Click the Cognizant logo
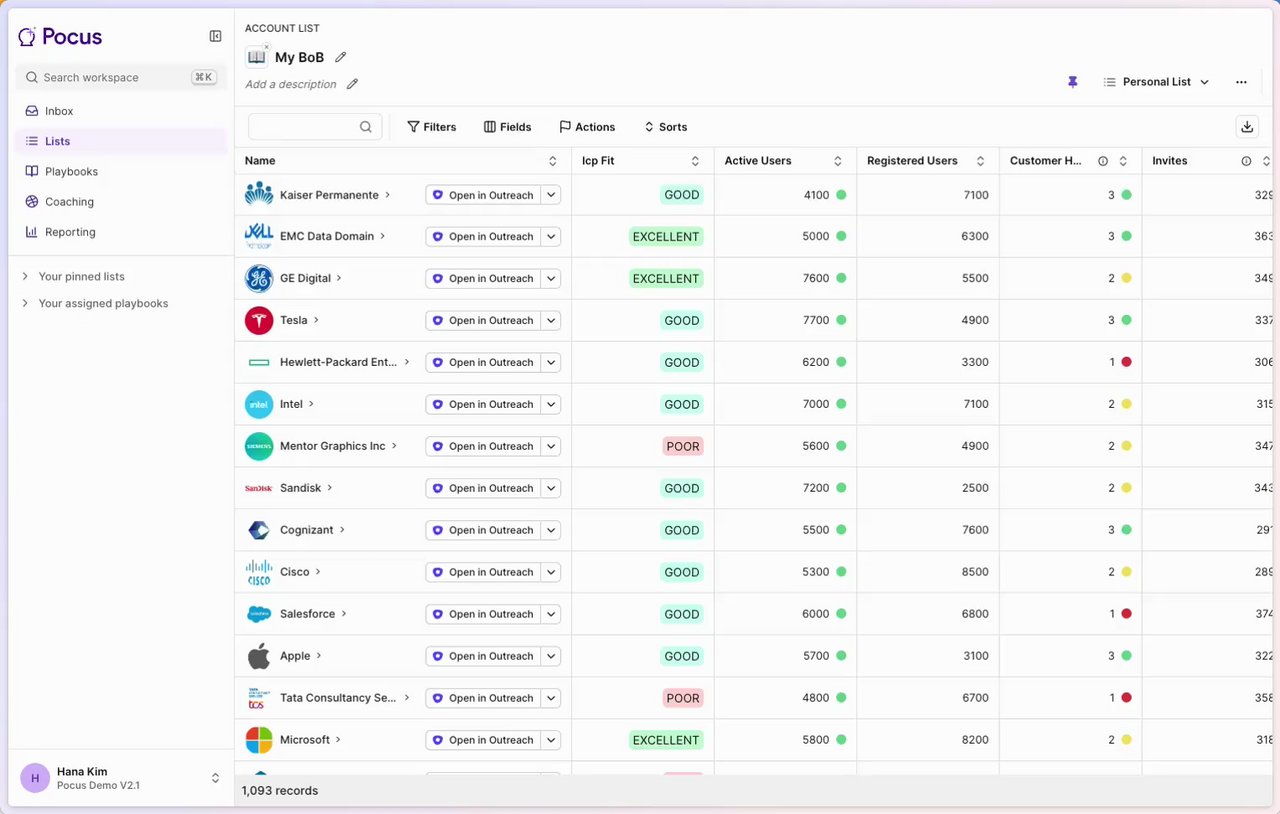The width and height of the screenshot is (1280, 814). click(259, 530)
